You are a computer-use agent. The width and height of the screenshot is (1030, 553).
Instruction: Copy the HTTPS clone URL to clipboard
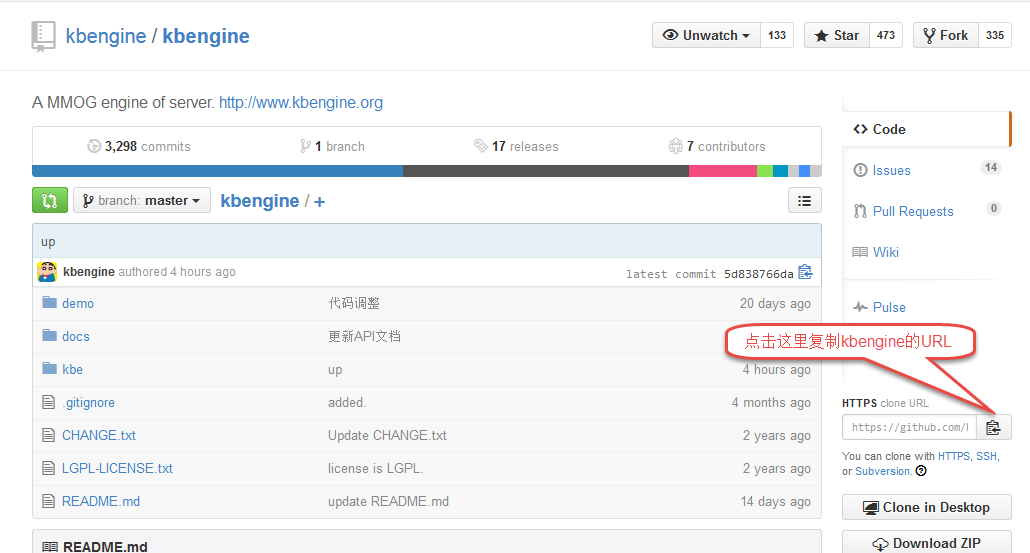[993, 427]
